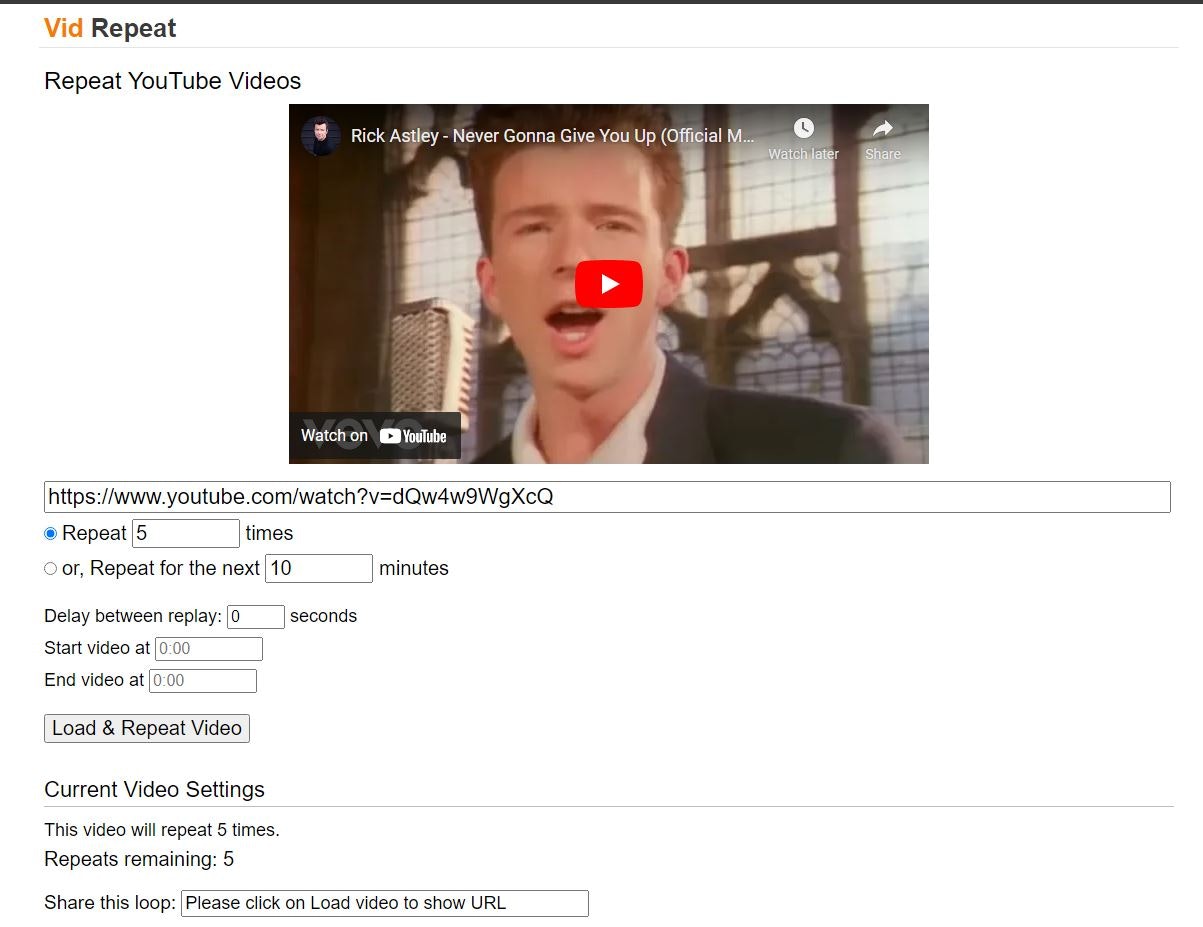Open Watch on YouTube link
The height and width of the screenshot is (927, 1203).
pyautogui.click(x=374, y=435)
